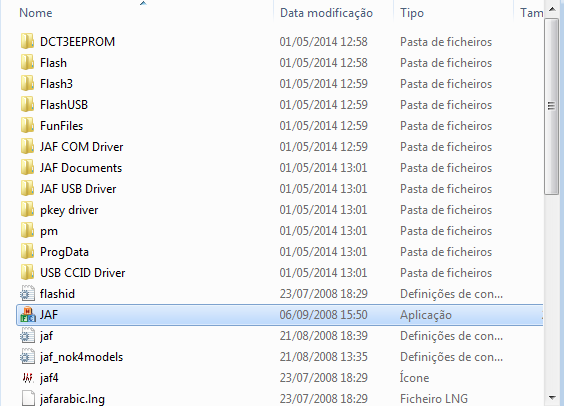Select the Flash3 folder name
564x406 pixels.
[56, 84]
